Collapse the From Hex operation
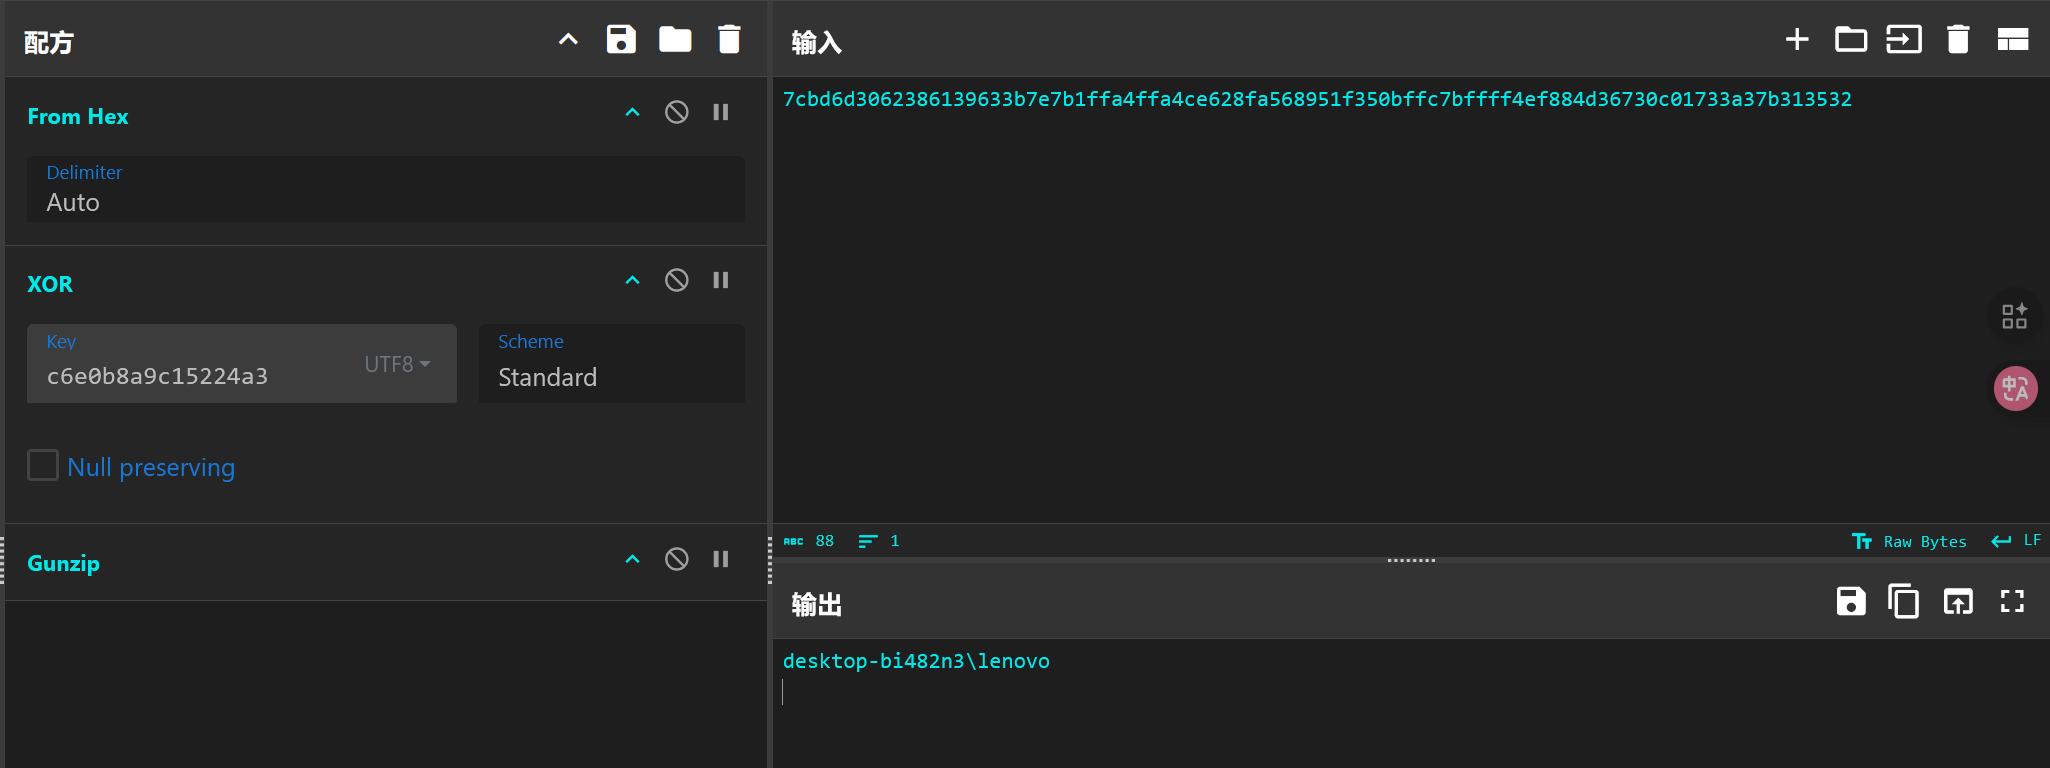 pos(632,112)
